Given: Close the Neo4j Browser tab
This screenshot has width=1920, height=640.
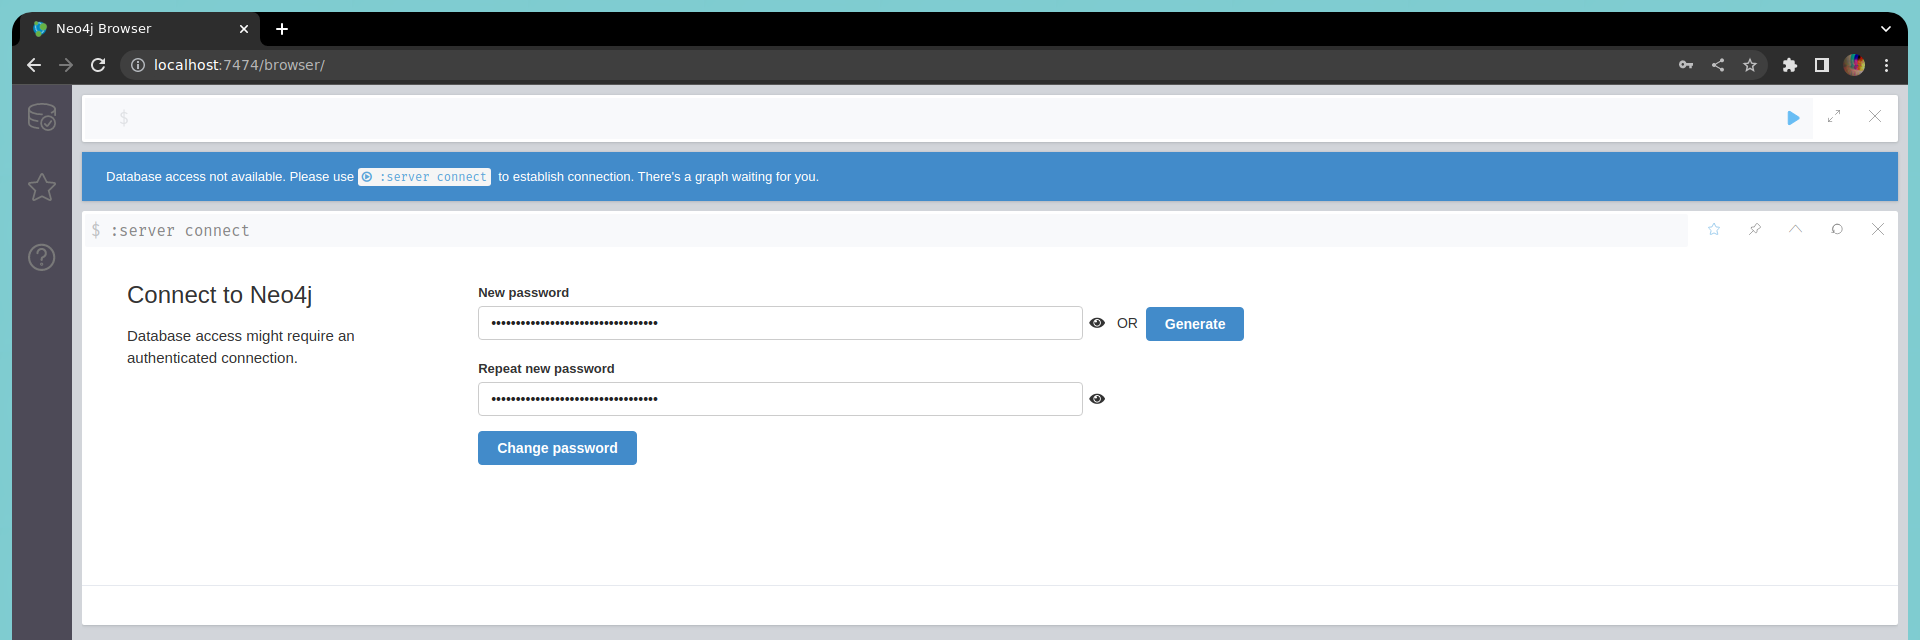Looking at the screenshot, I should 244,29.
